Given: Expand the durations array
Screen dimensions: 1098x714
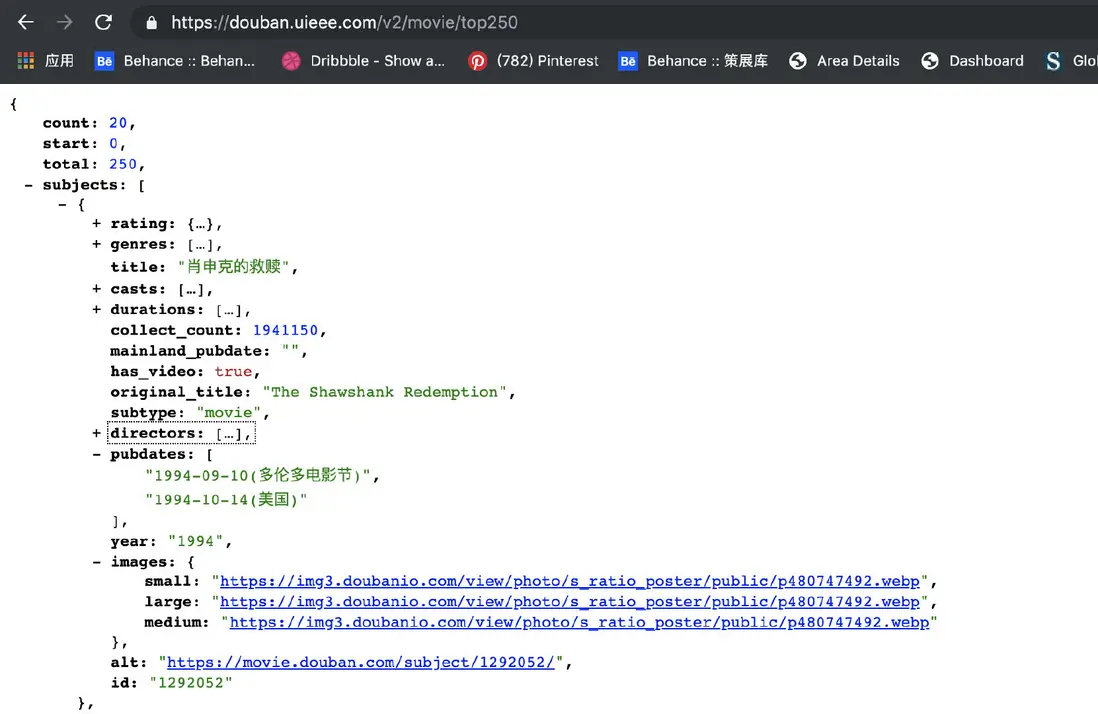Looking at the screenshot, I should (97, 309).
